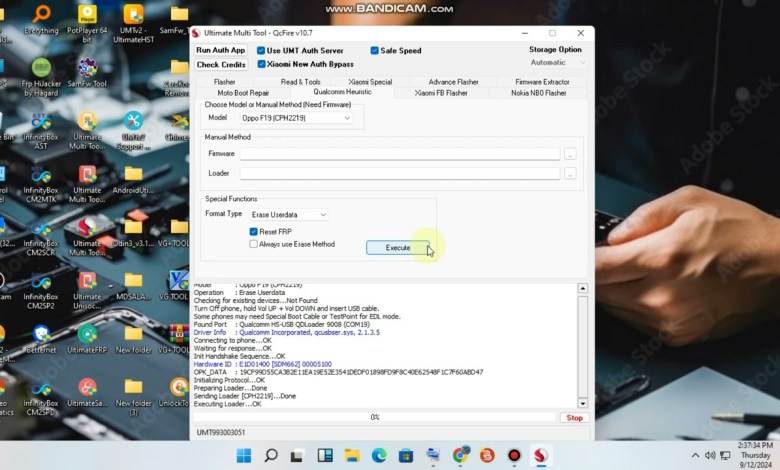Open the Advance Flasher tab
This screenshot has height=470, width=780.
pyautogui.click(x=453, y=82)
